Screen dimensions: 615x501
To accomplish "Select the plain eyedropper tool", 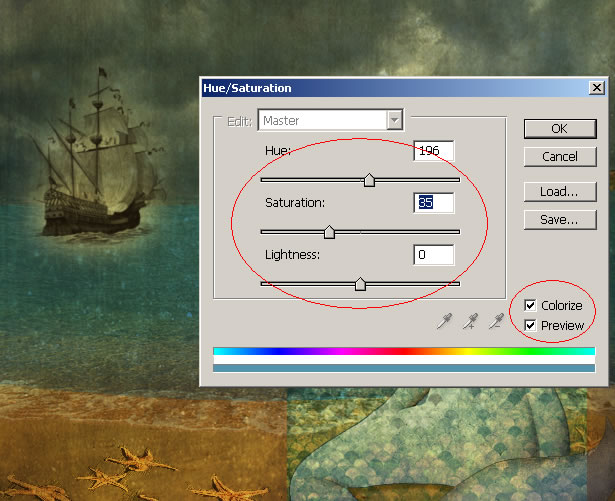I will 444,321.
